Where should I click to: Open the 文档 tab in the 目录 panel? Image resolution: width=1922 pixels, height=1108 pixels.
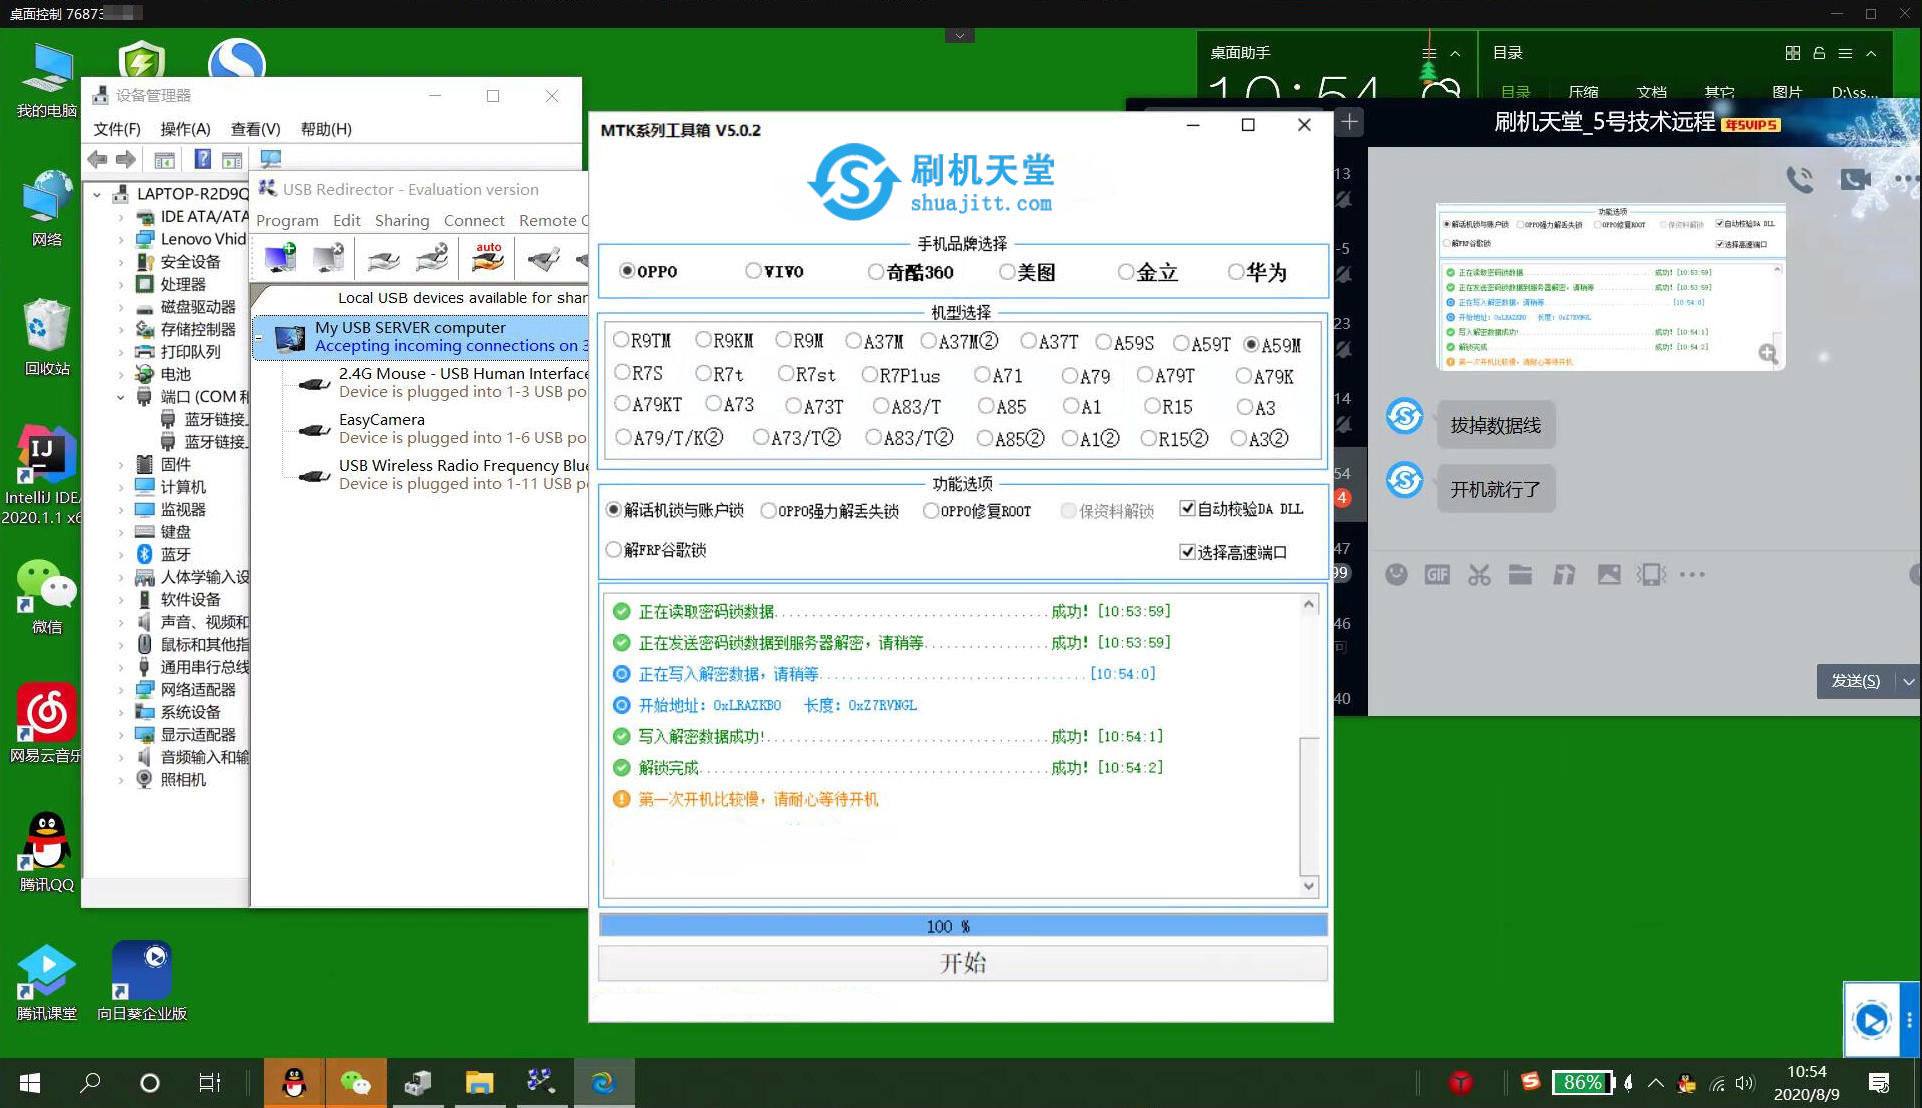[1651, 92]
